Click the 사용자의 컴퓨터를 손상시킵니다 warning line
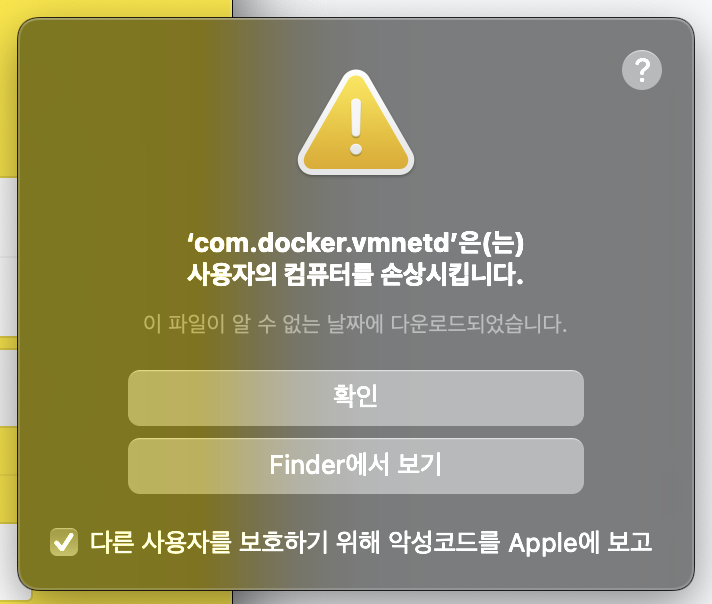 (x=356, y=274)
